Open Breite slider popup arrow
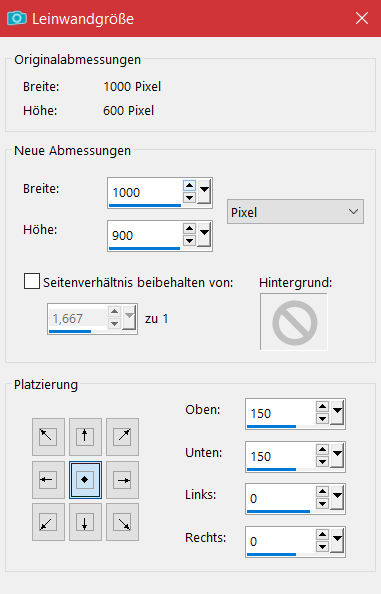Screen dimensions: 381x594 pos(205,192)
